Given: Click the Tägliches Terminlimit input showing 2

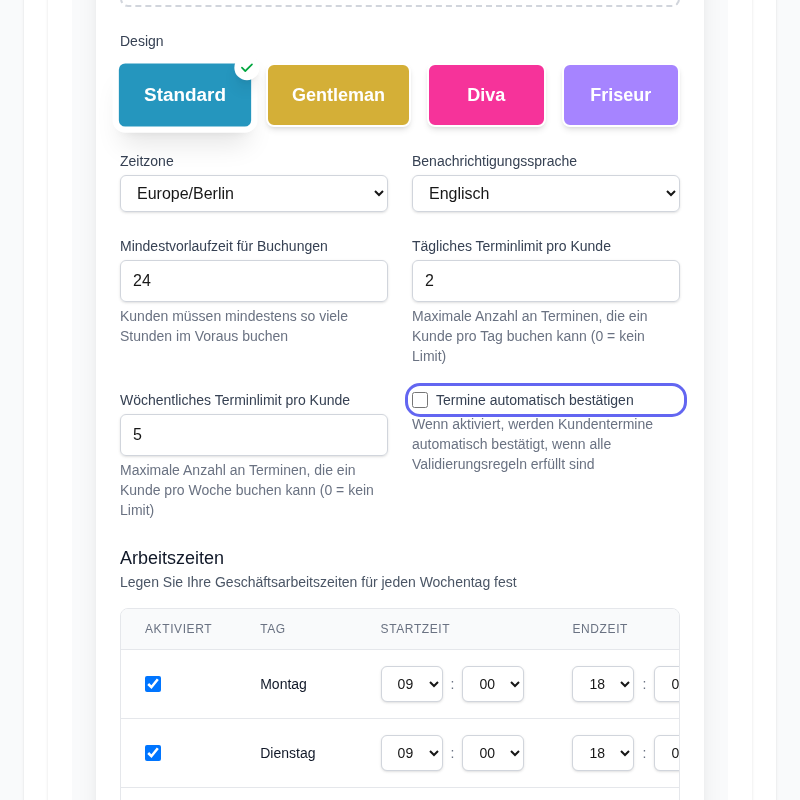Looking at the screenshot, I should pyautogui.click(x=545, y=281).
